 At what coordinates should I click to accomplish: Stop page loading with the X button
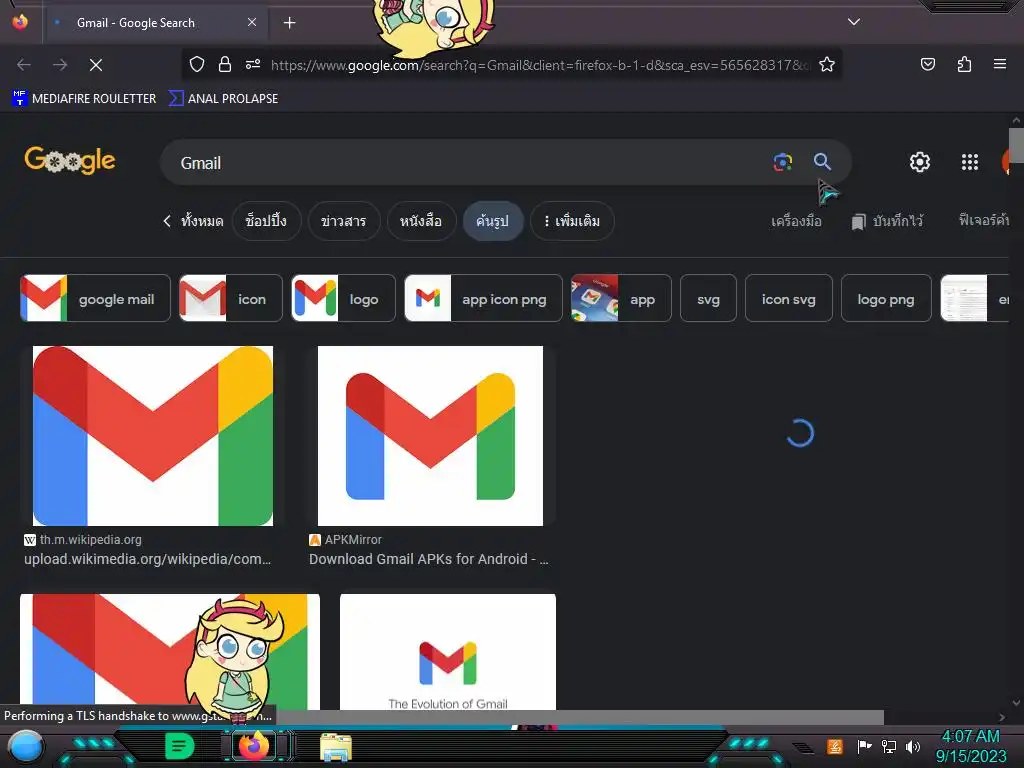pyautogui.click(x=96, y=65)
